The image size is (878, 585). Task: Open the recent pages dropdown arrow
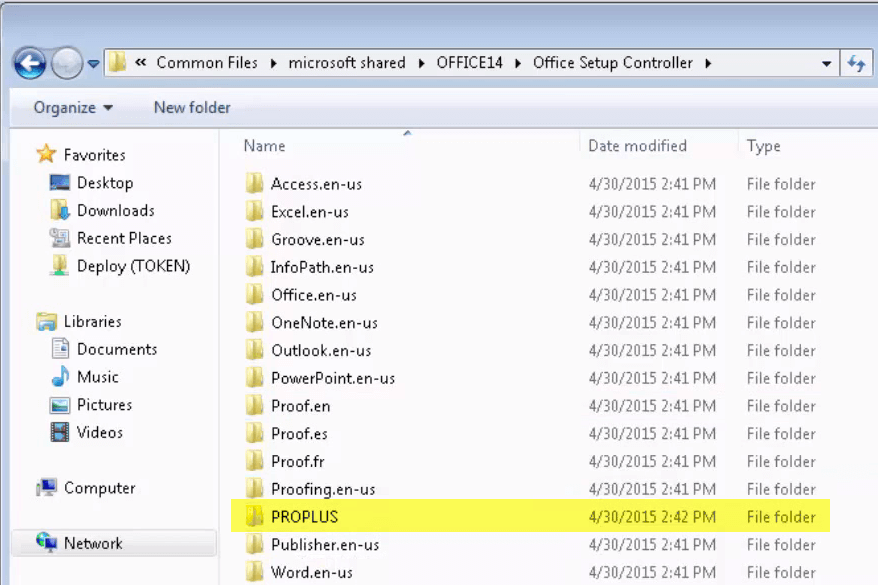click(x=94, y=64)
